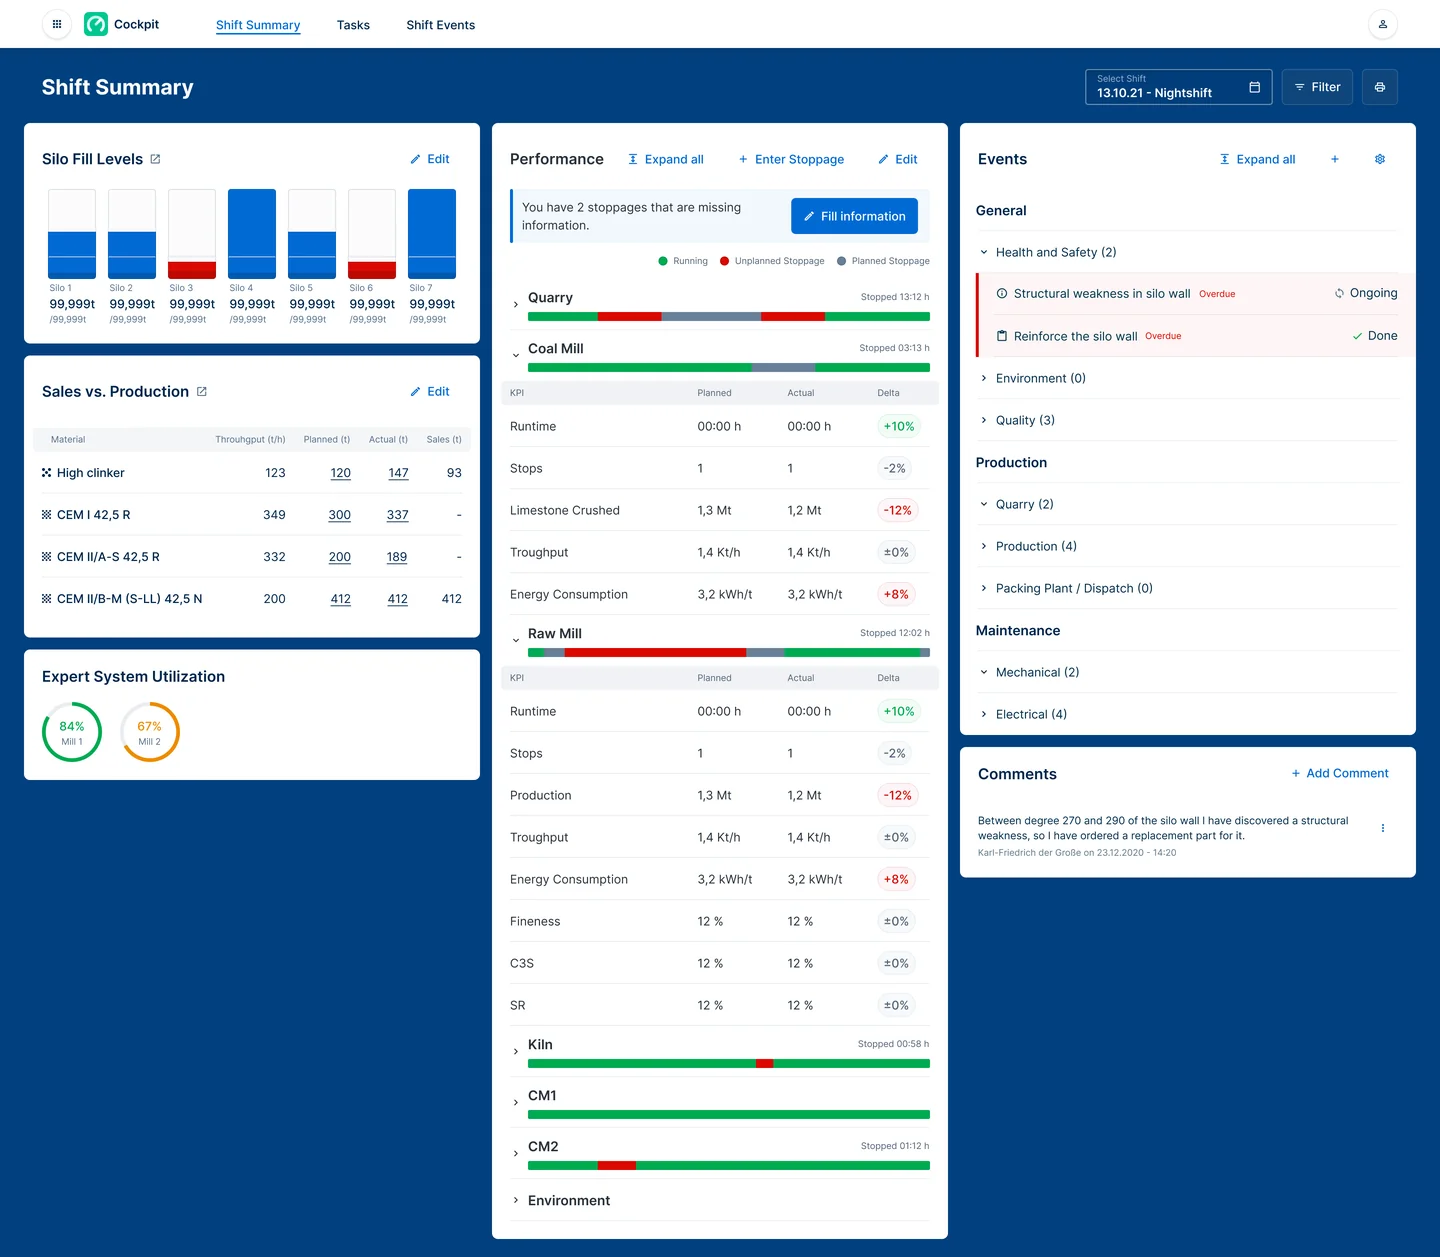Open the Select Shift date field
This screenshot has height=1257, width=1440.
tap(1179, 87)
